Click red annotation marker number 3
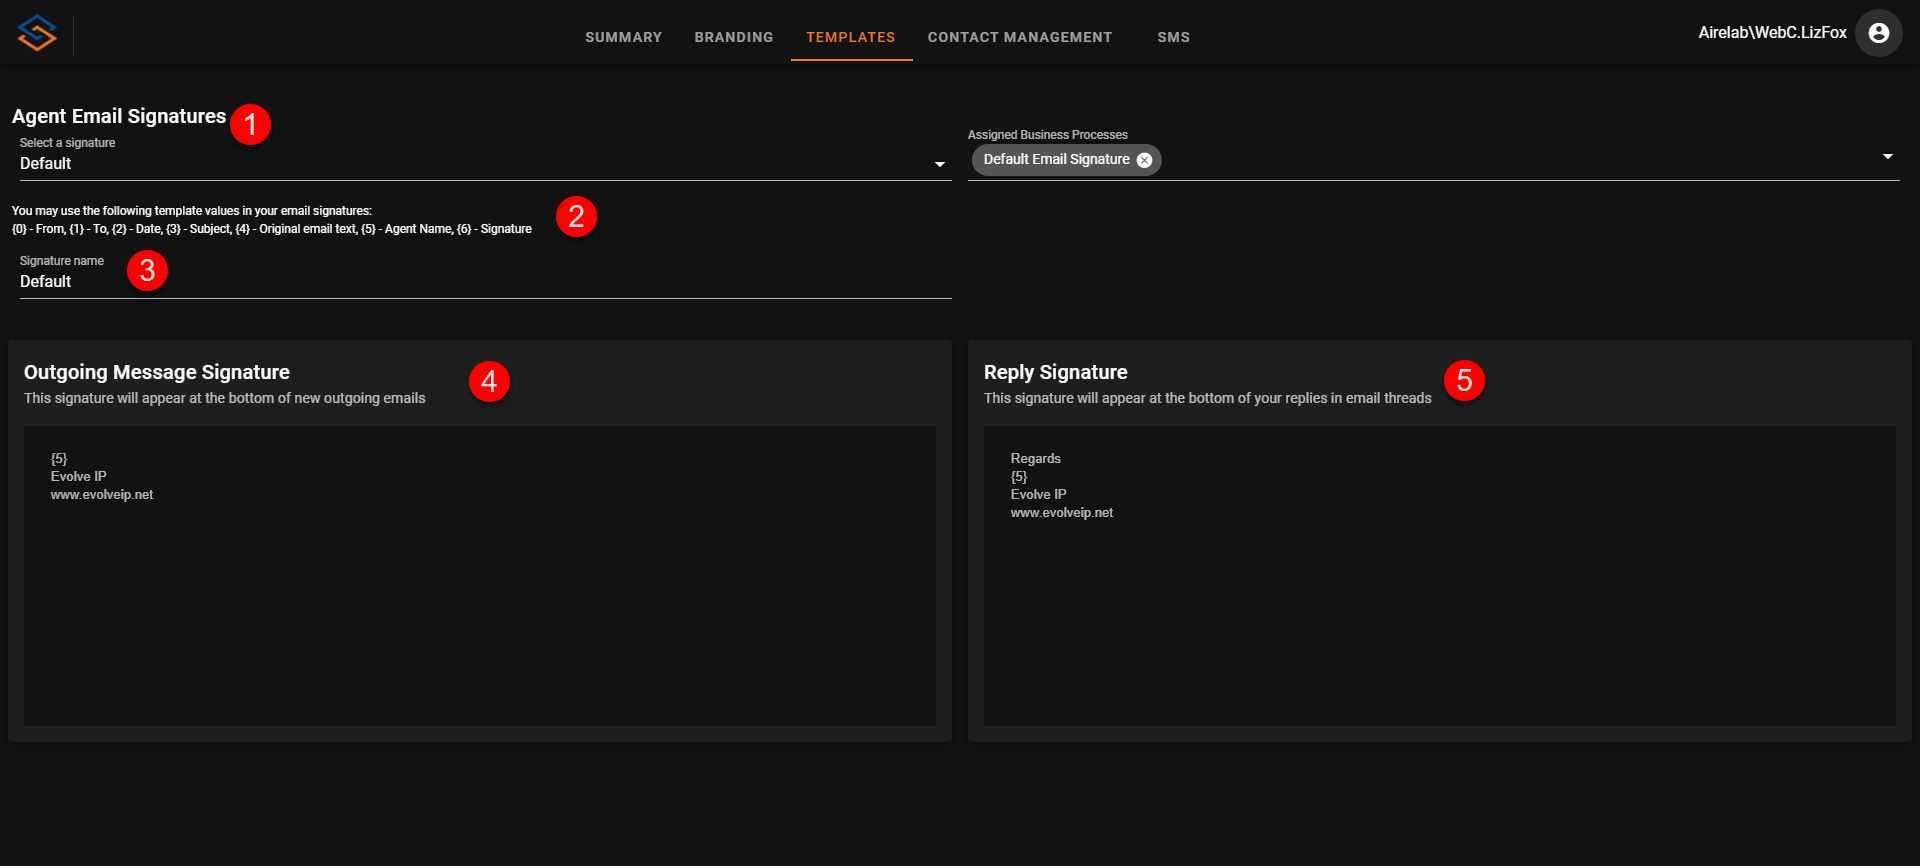This screenshot has width=1920, height=866. (x=147, y=270)
